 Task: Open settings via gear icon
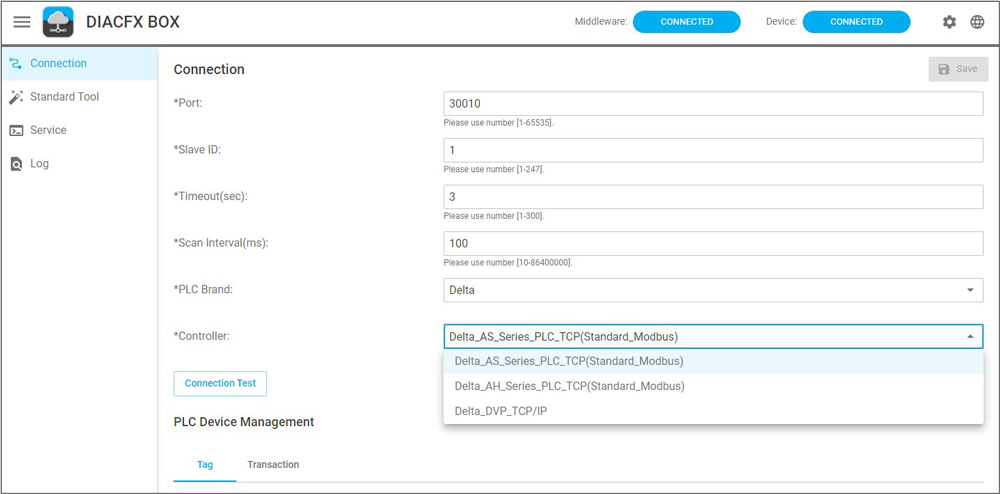point(949,22)
